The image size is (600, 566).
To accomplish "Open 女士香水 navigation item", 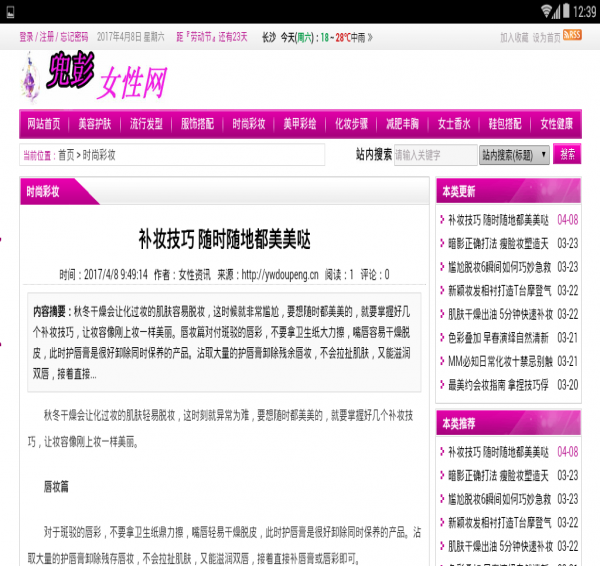I will 454,124.
